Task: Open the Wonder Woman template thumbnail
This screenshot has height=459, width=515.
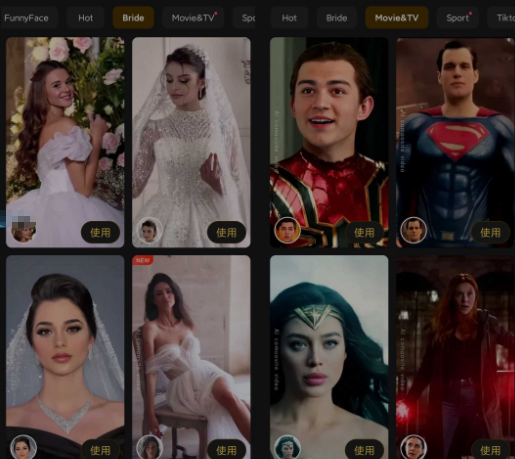Action: (329, 357)
